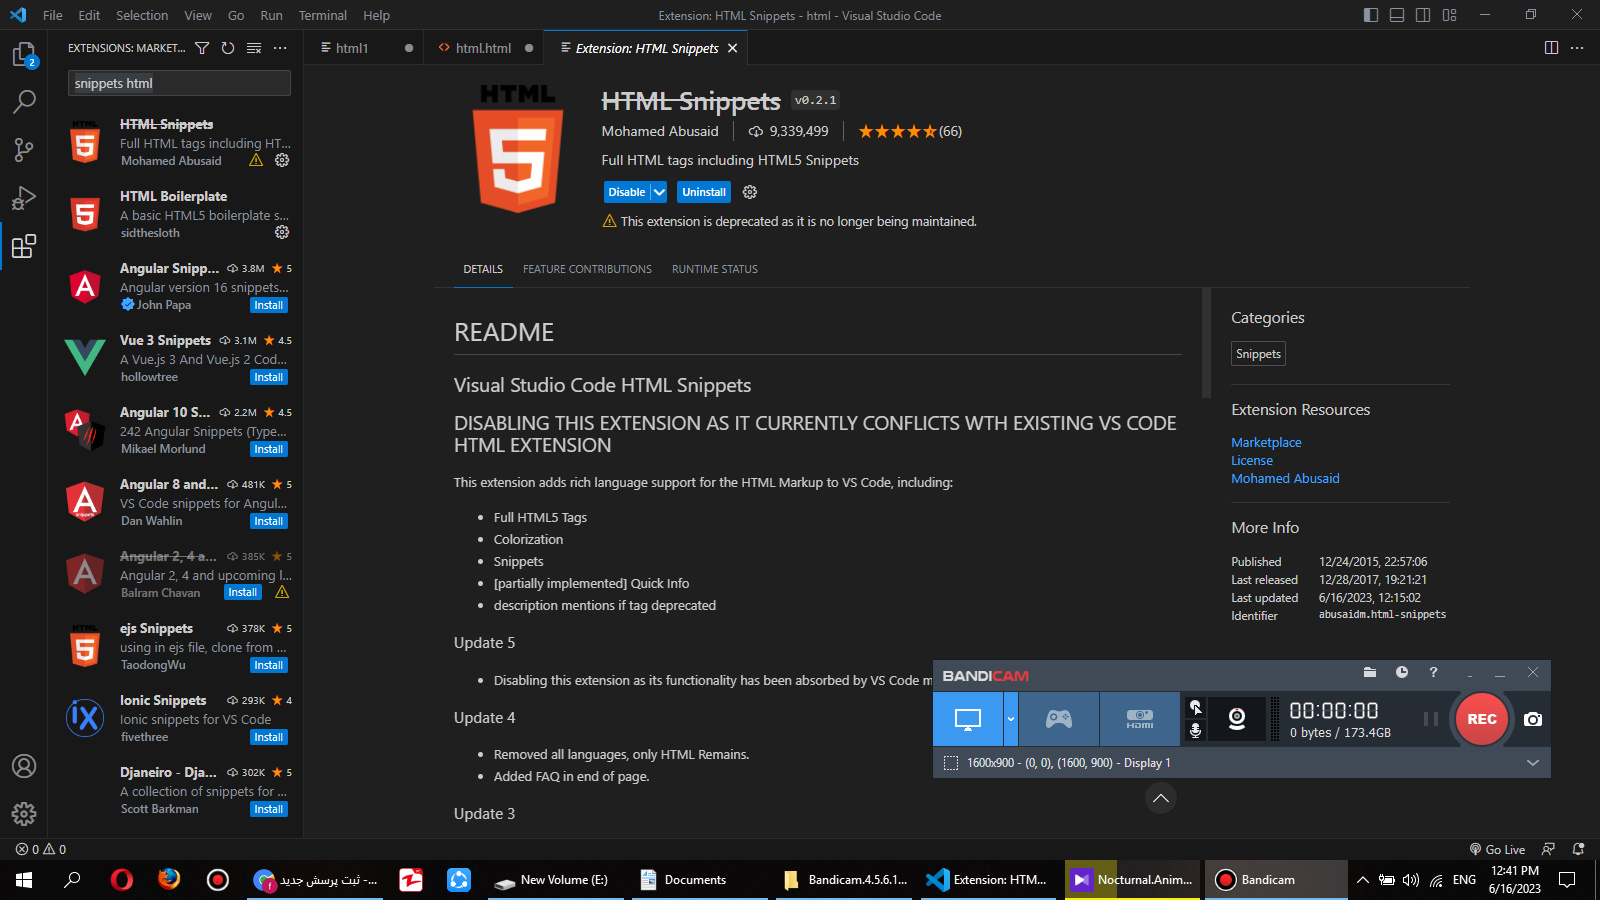Open the Explorer view in activity bar
Screen dimensions: 1600x900
(x=24, y=55)
